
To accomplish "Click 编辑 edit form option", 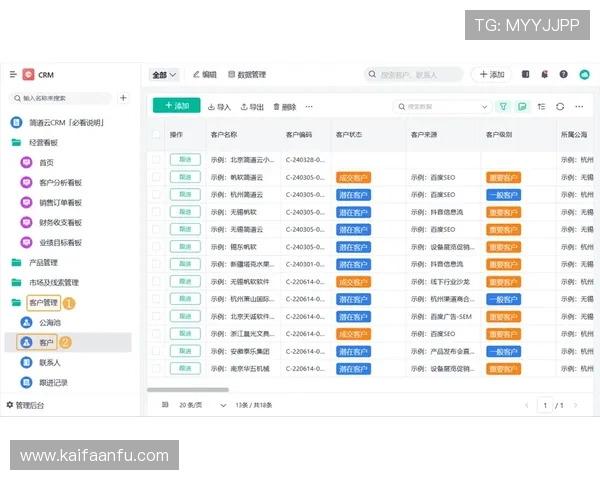I will click(205, 75).
